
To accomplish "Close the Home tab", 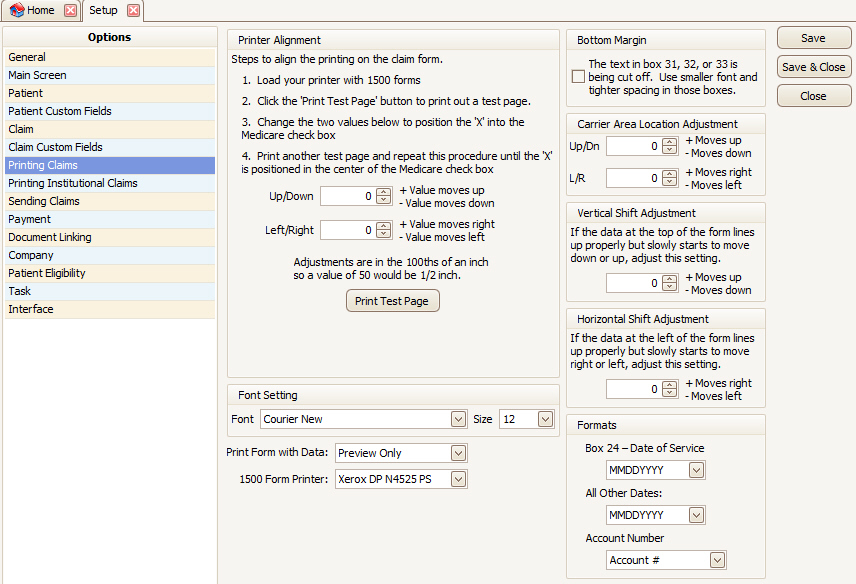I will (x=70, y=10).
